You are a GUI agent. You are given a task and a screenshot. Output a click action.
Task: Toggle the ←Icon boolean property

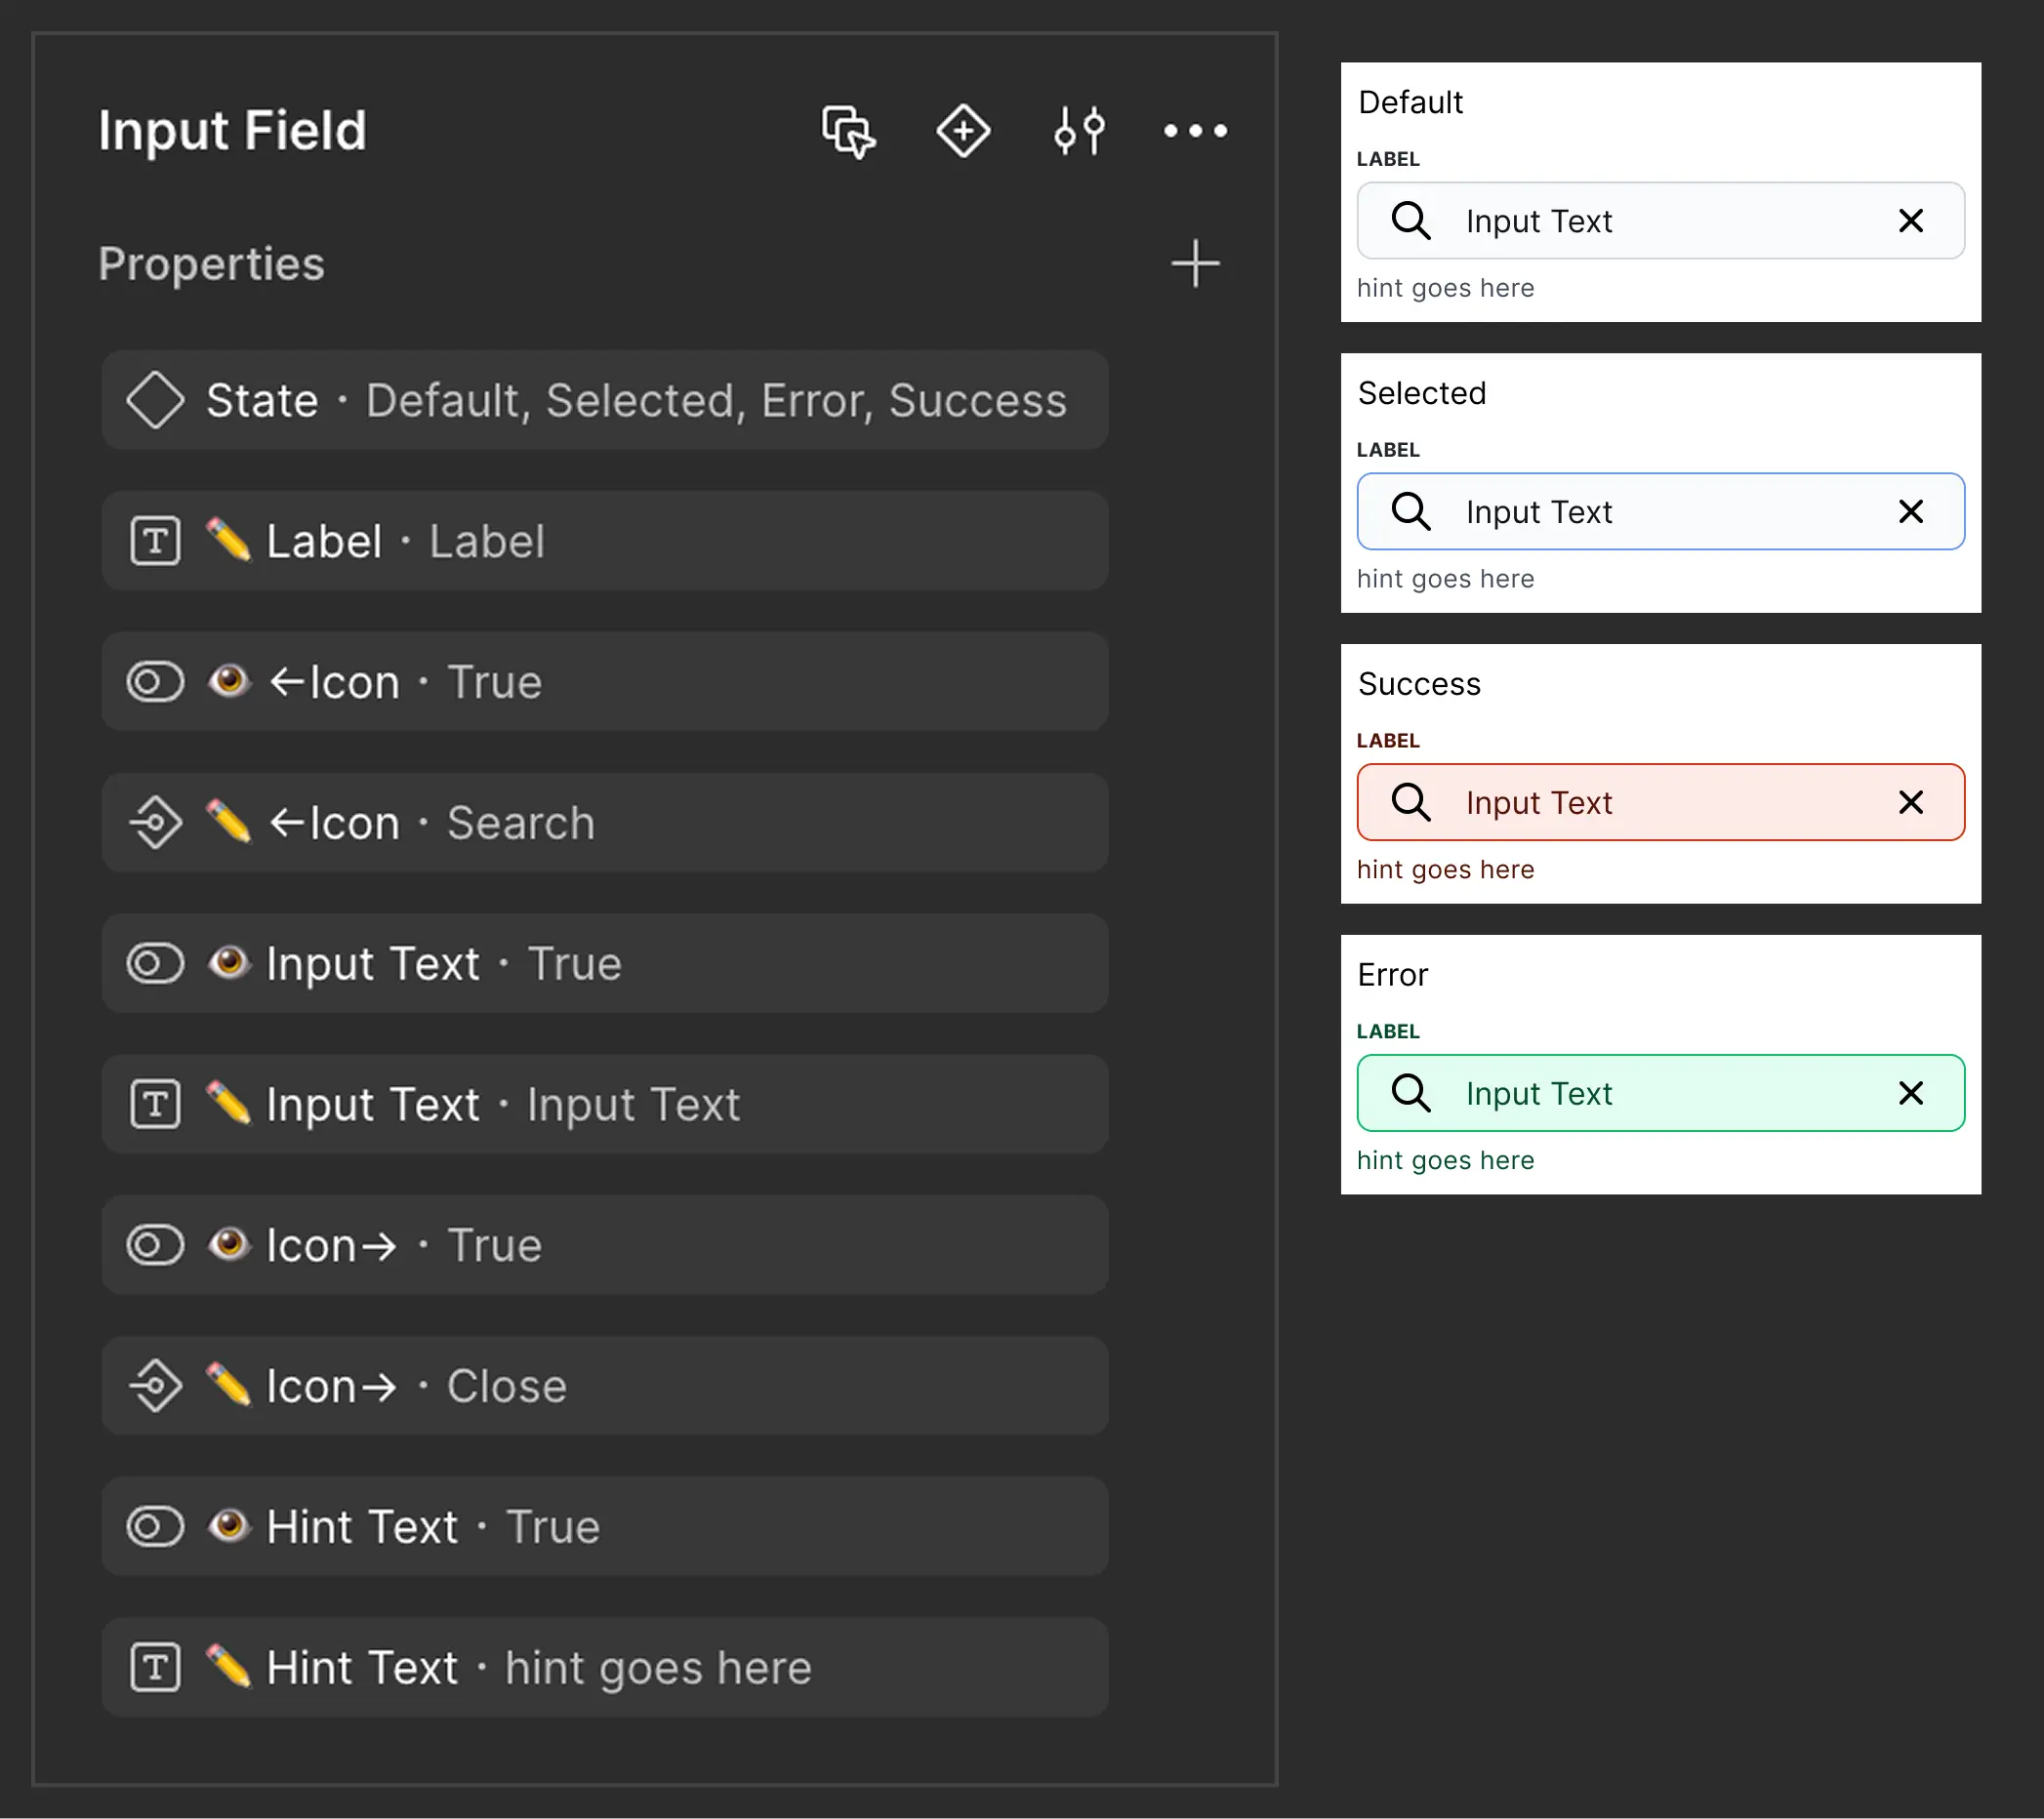pos(155,681)
